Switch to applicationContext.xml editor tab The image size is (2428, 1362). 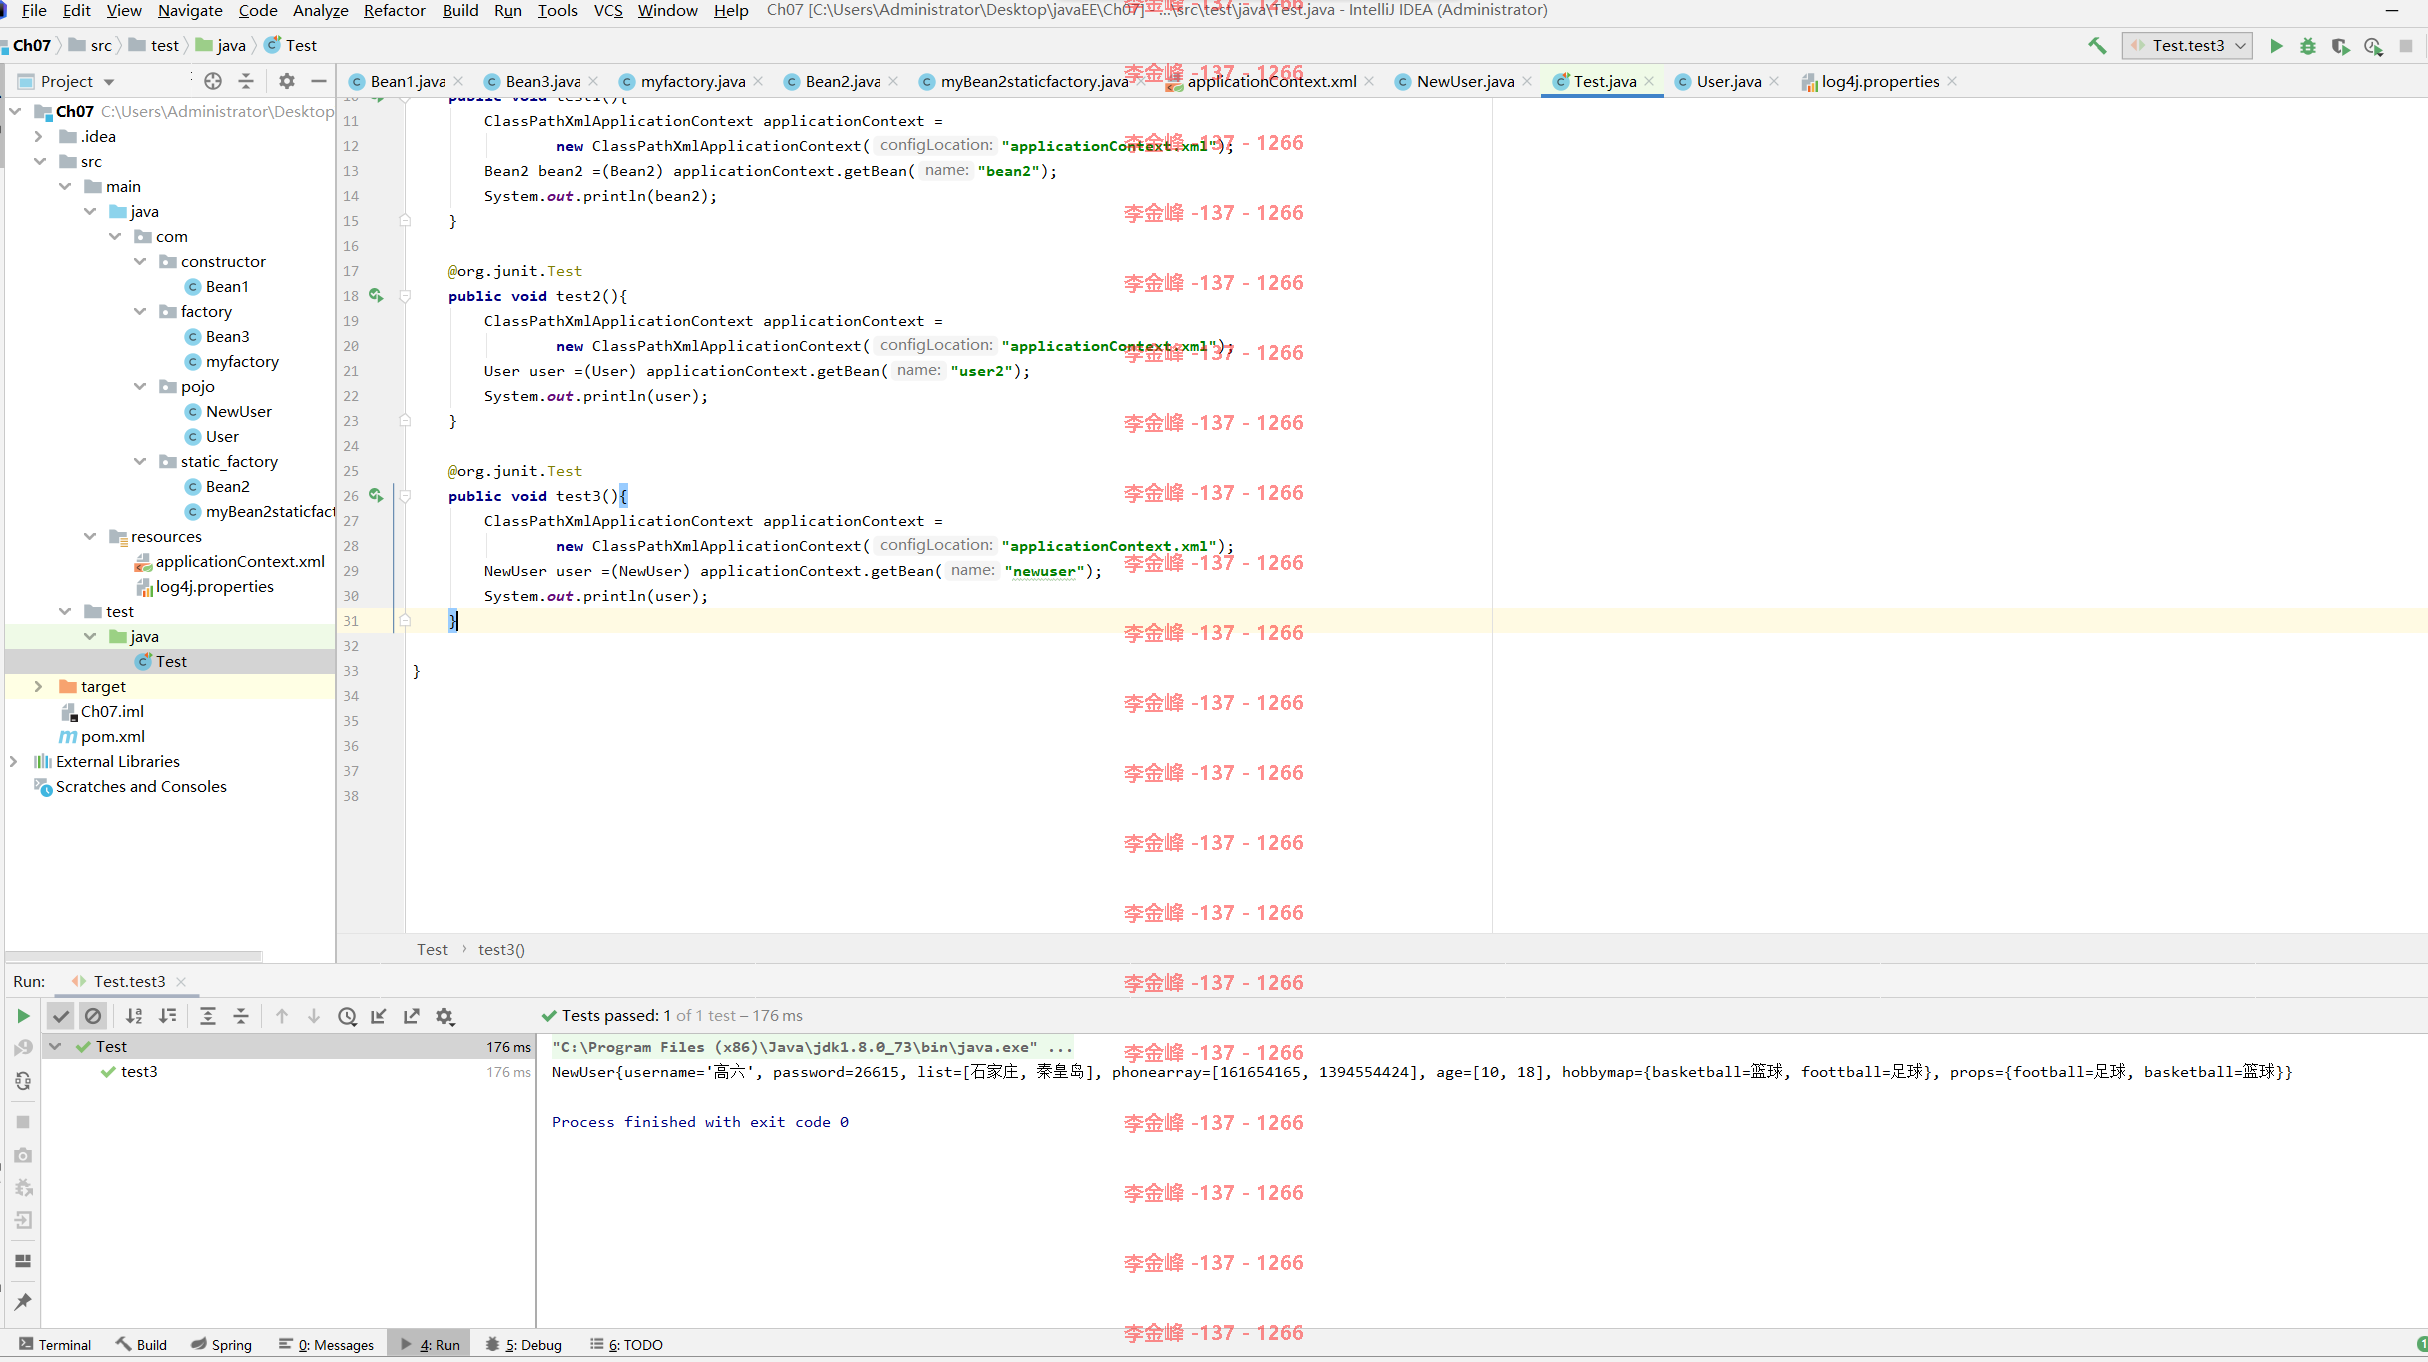click(1271, 81)
